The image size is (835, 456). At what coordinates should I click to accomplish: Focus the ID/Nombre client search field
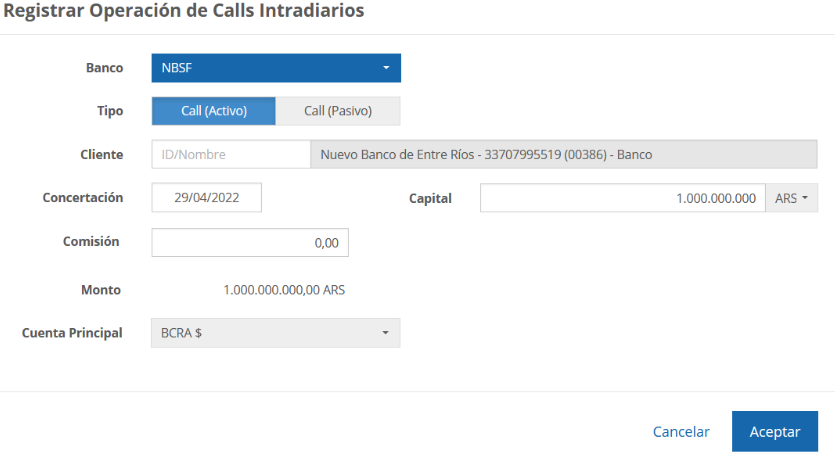pos(231,154)
